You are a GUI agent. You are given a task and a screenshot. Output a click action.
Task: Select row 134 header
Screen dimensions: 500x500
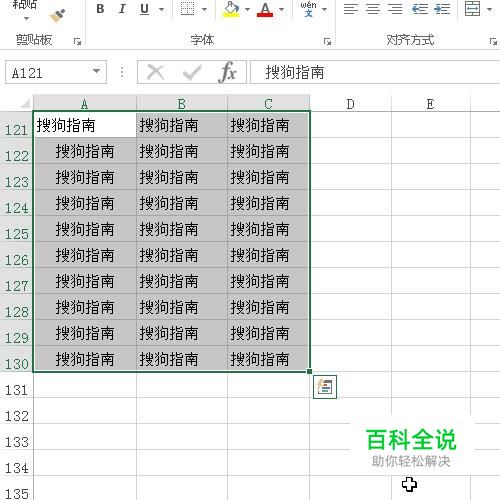[16, 463]
